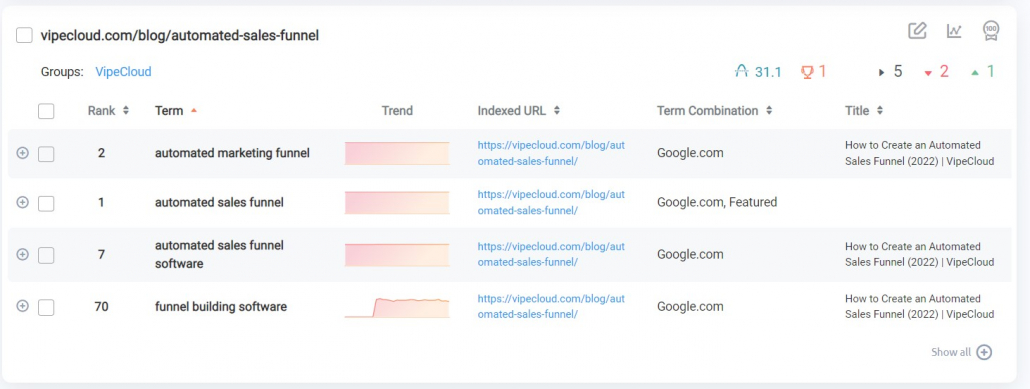This screenshot has width=1030, height=389.
Task: Open the line chart icon at top right
Action: tap(954, 30)
